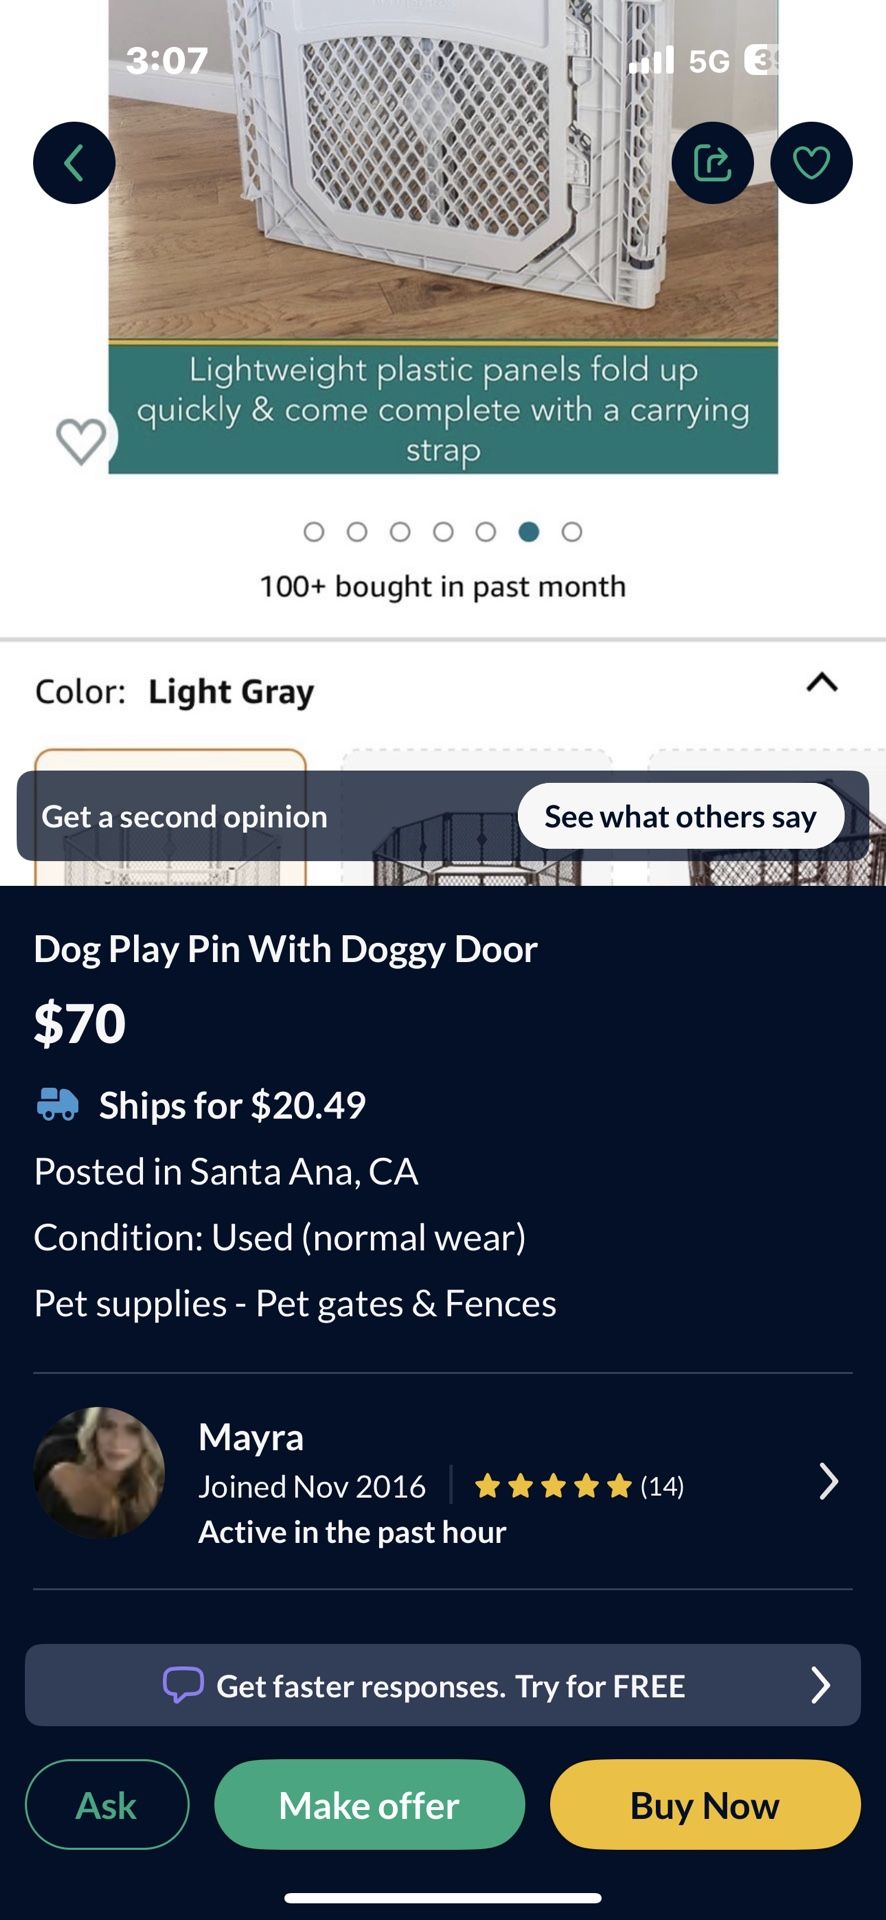
Task: Click the seller's five-star rating
Action: click(x=553, y=1487)
